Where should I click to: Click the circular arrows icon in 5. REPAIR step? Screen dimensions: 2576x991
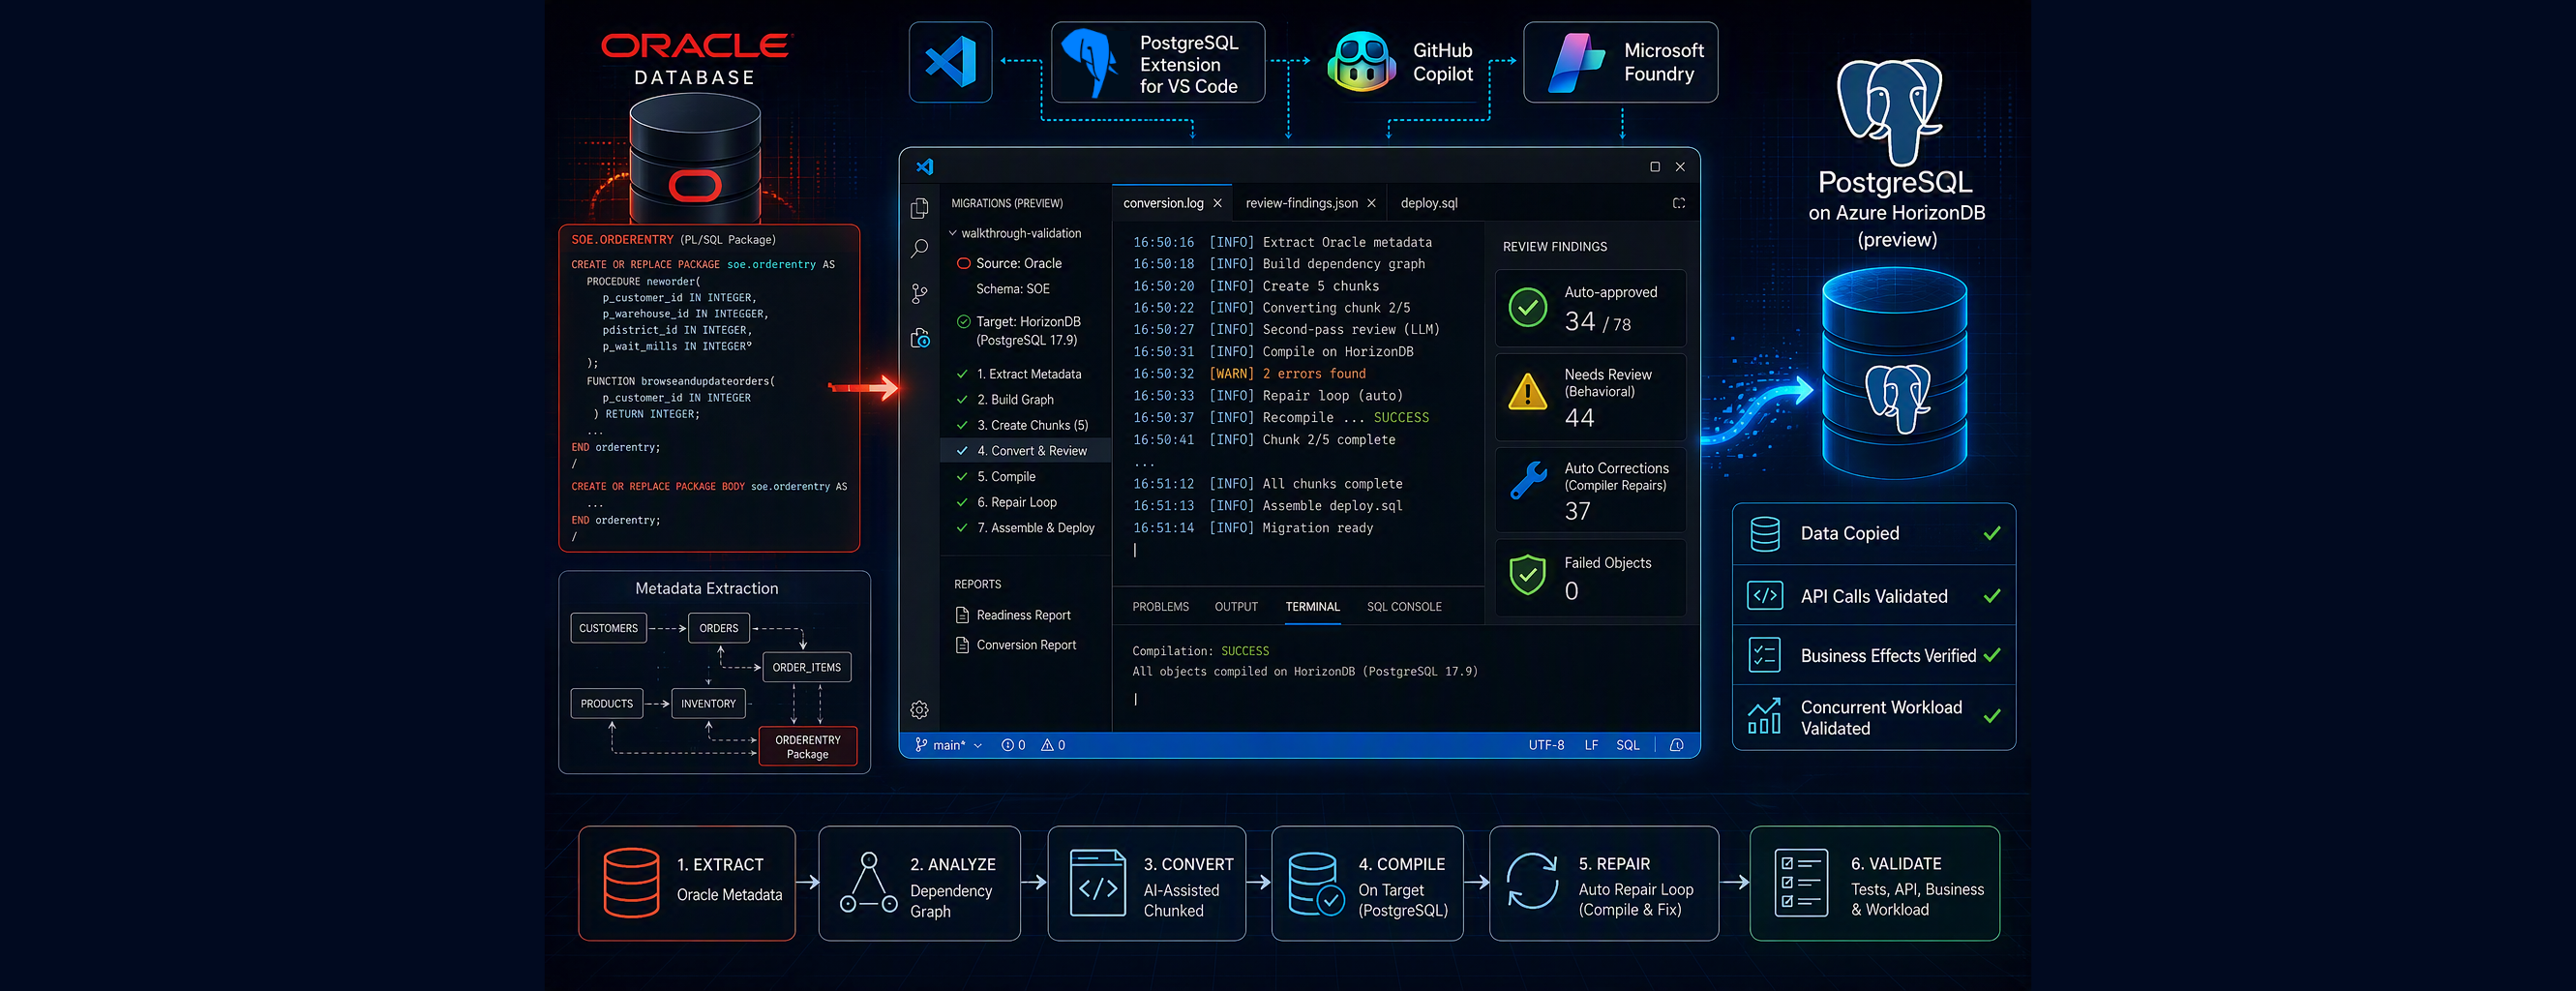coord(1532,881)
